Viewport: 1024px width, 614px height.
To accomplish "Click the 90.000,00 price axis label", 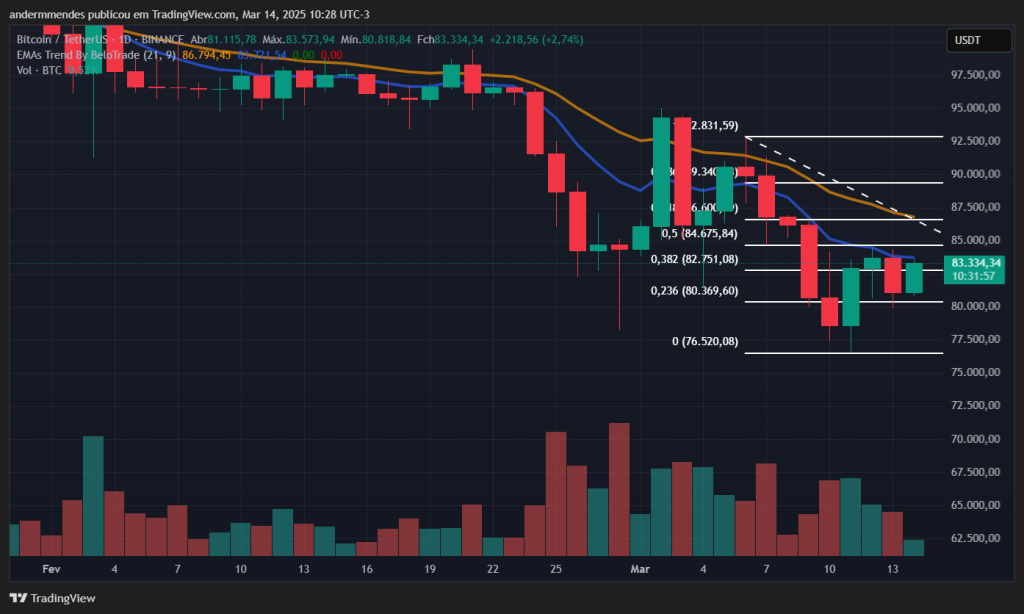I will coord(975,174).
